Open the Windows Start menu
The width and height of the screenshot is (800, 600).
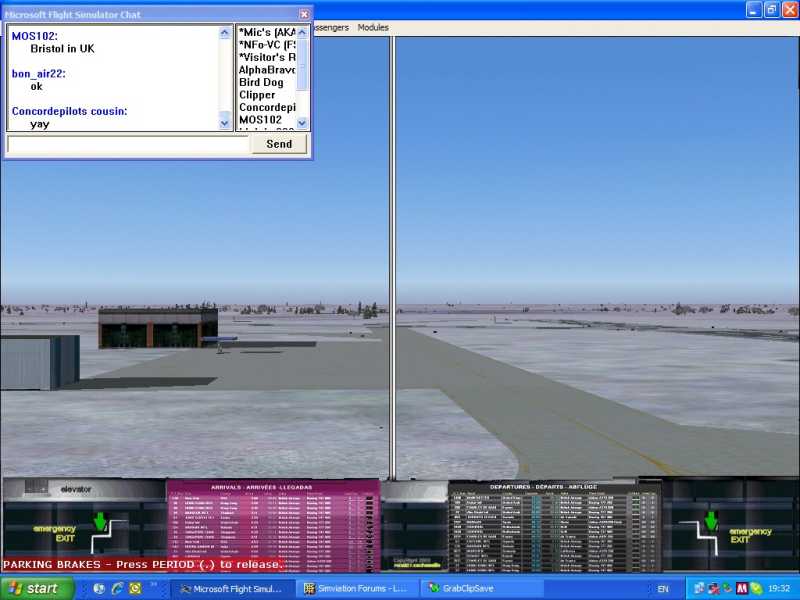(x=38, y=588)
